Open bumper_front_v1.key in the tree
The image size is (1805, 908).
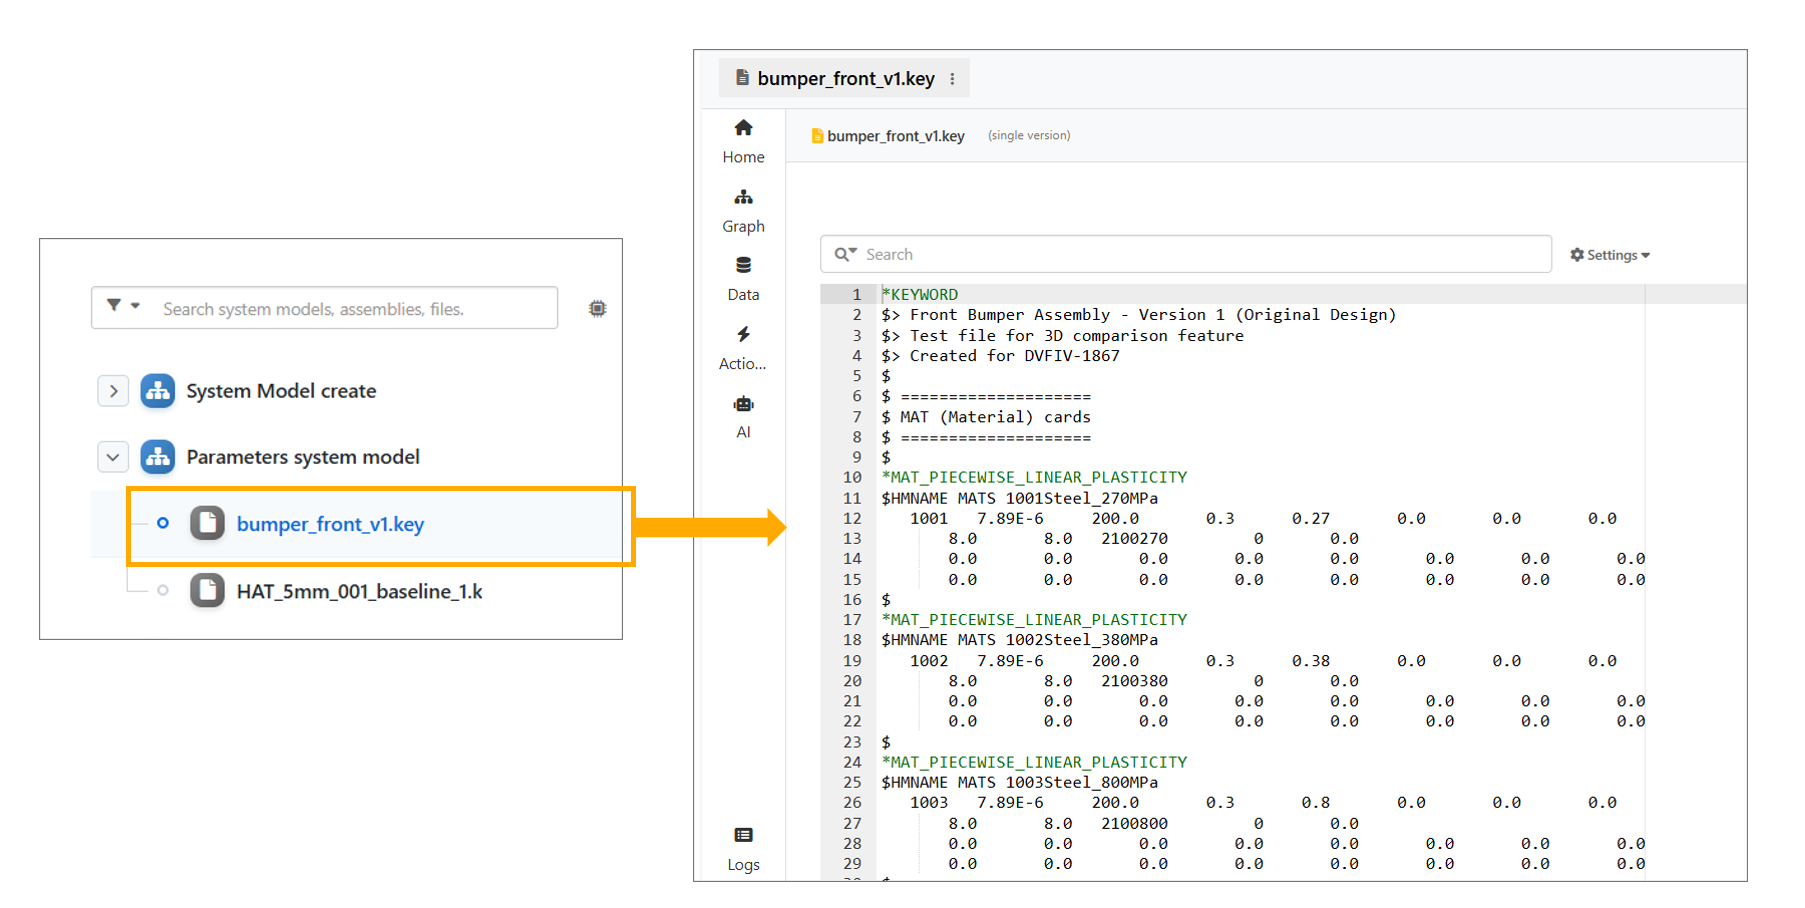(x=330, y=524)
